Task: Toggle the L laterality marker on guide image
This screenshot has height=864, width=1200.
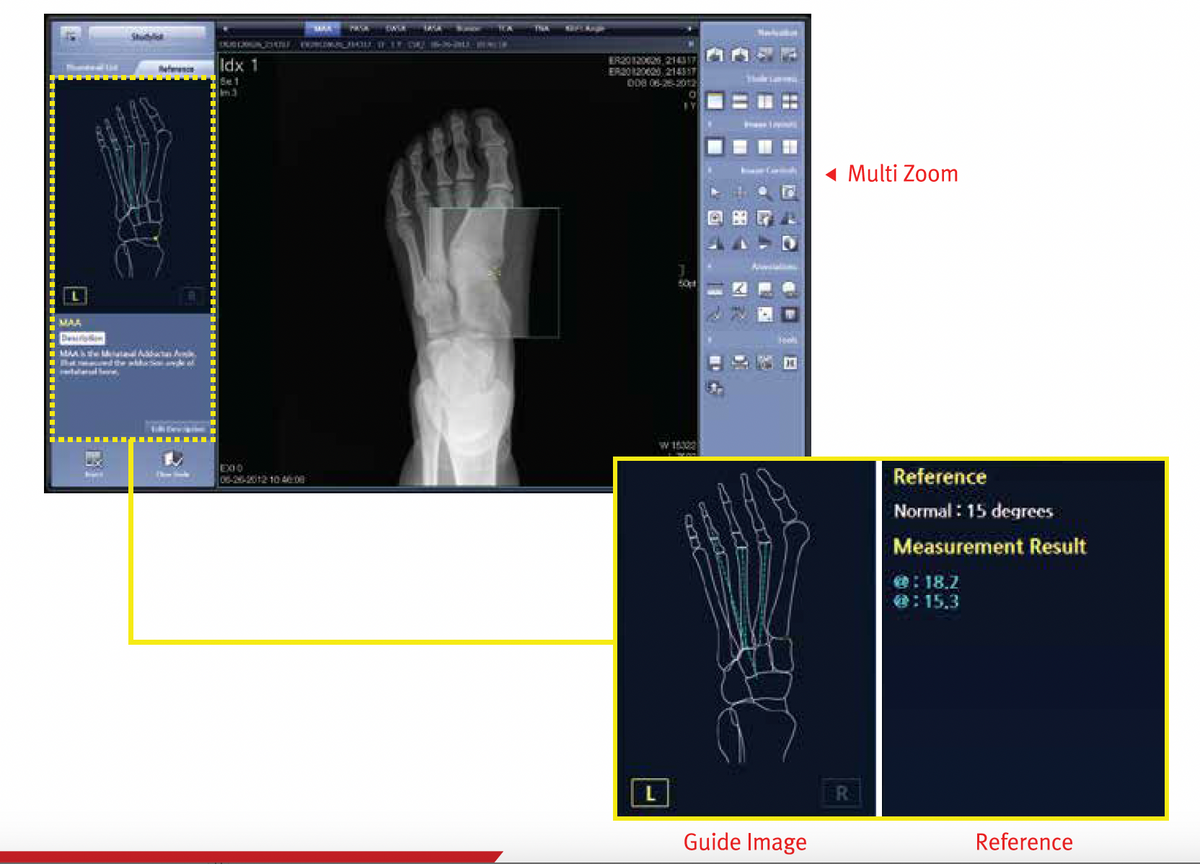Action: coord(649,792)
